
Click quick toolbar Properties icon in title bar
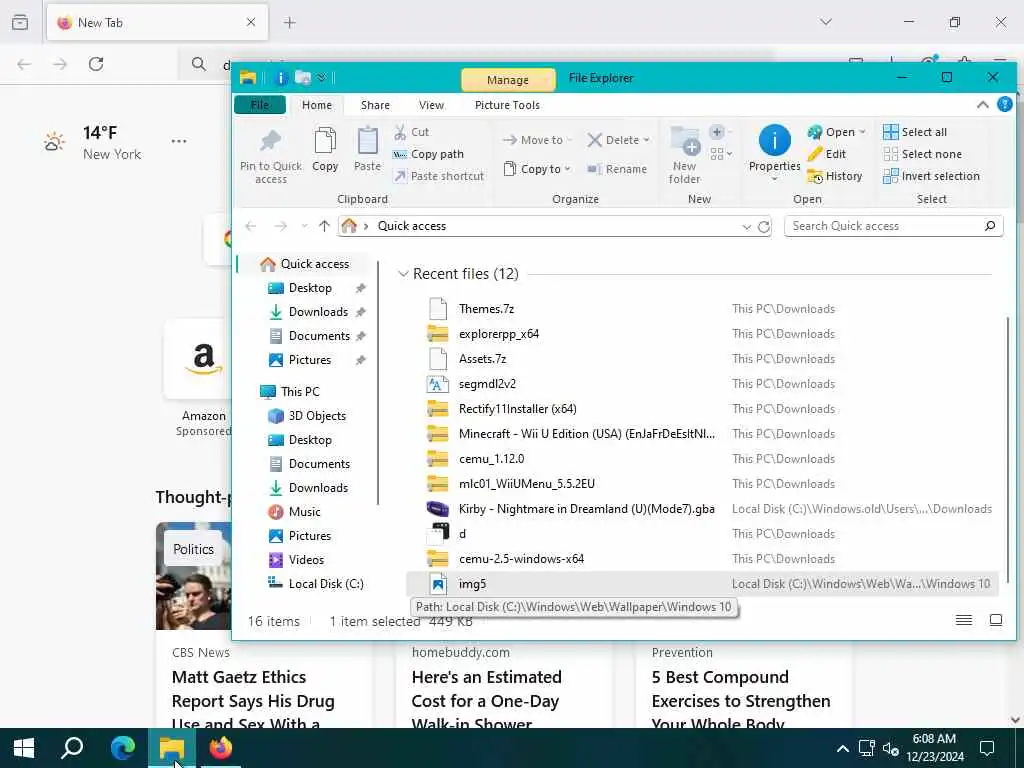[281, 78]
